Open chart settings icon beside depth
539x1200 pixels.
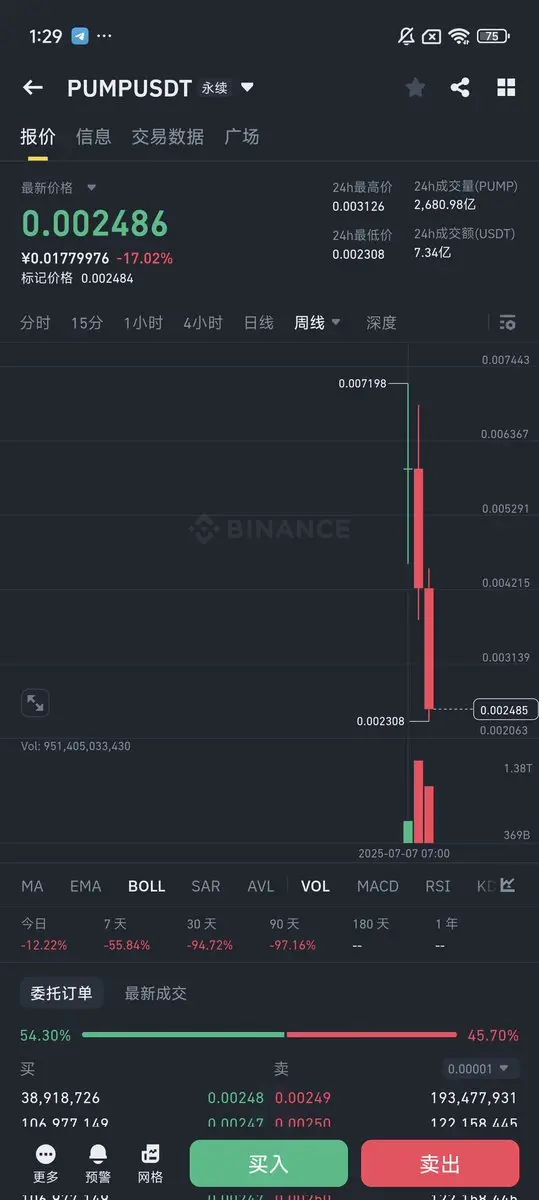click(x=507, y=323)
